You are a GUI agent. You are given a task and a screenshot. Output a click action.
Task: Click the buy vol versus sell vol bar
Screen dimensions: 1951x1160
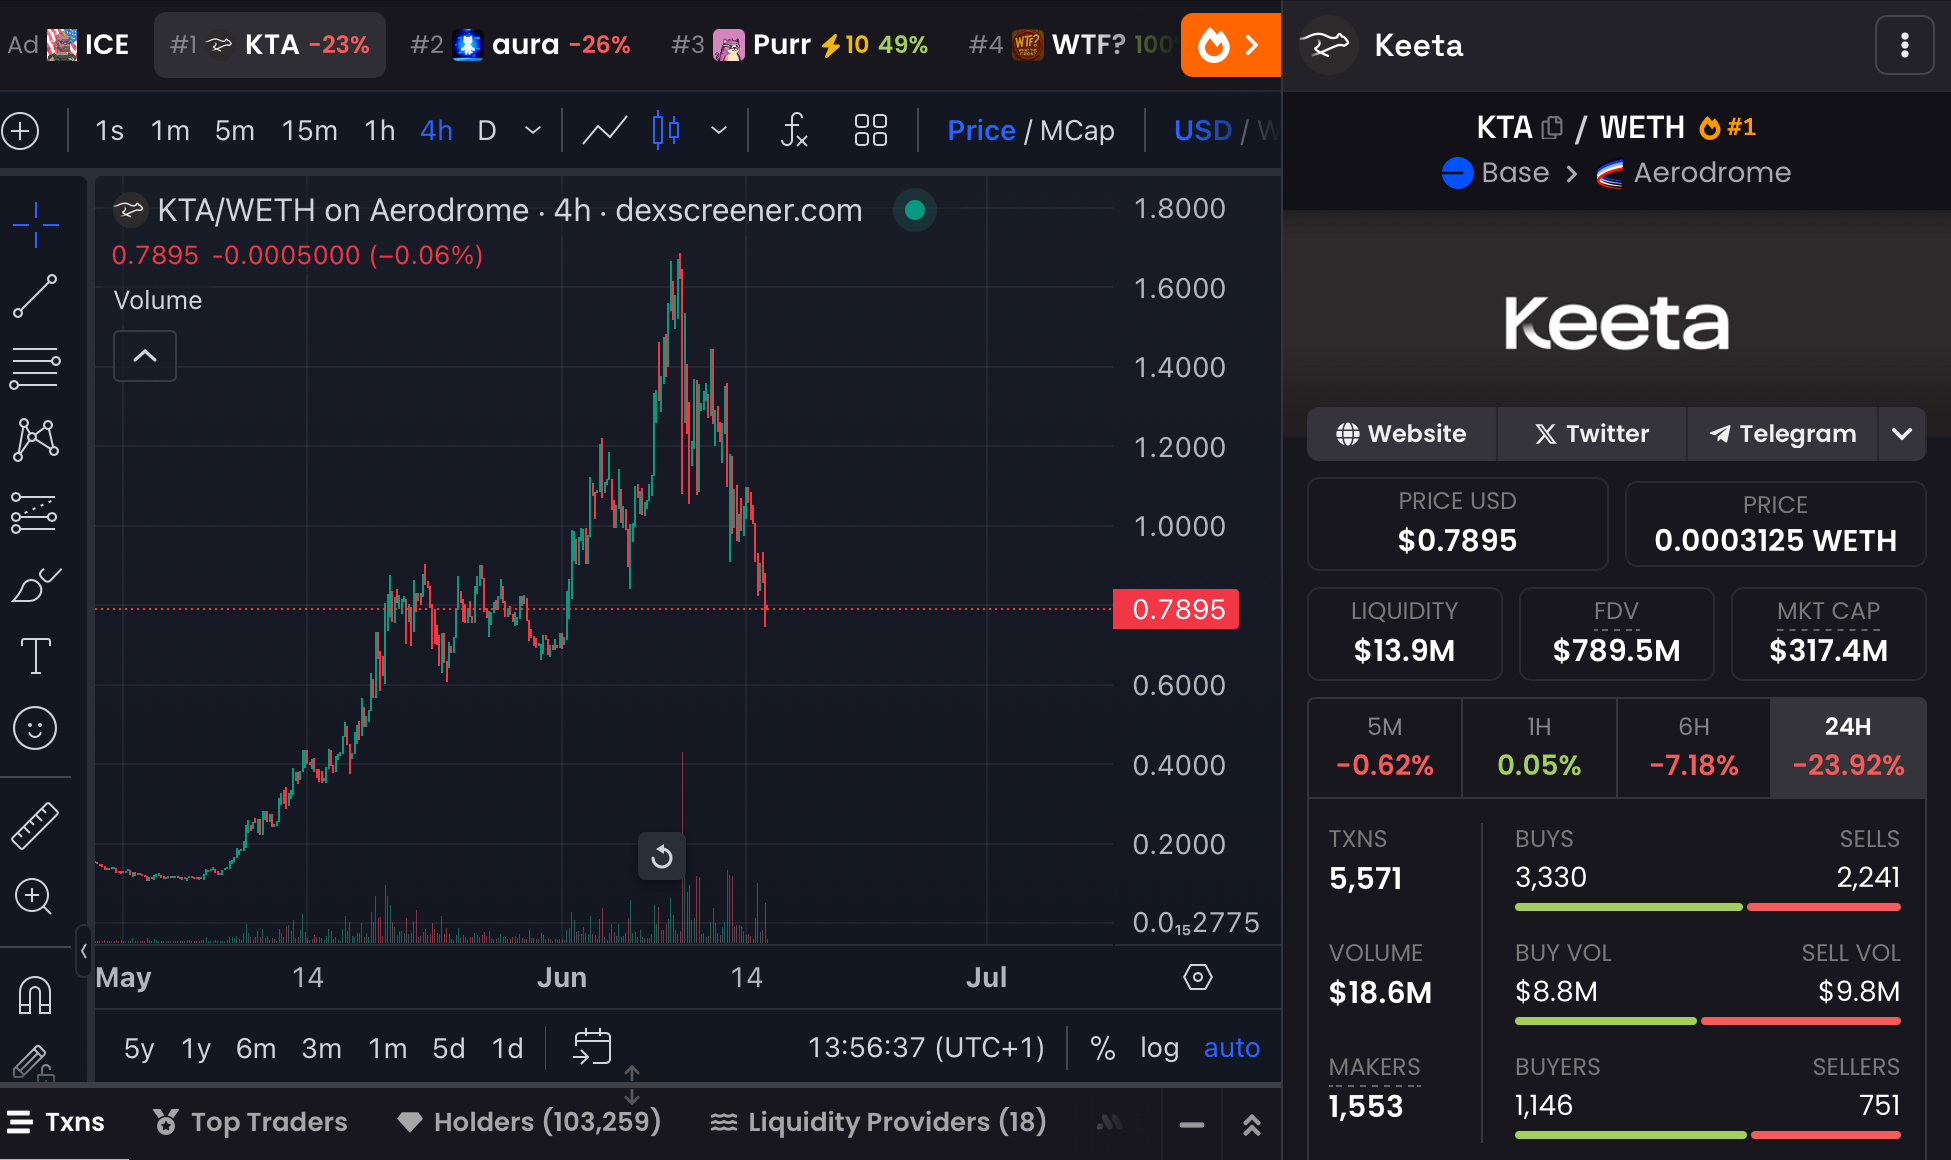pyautogui.click(x=1707, y=1021)
